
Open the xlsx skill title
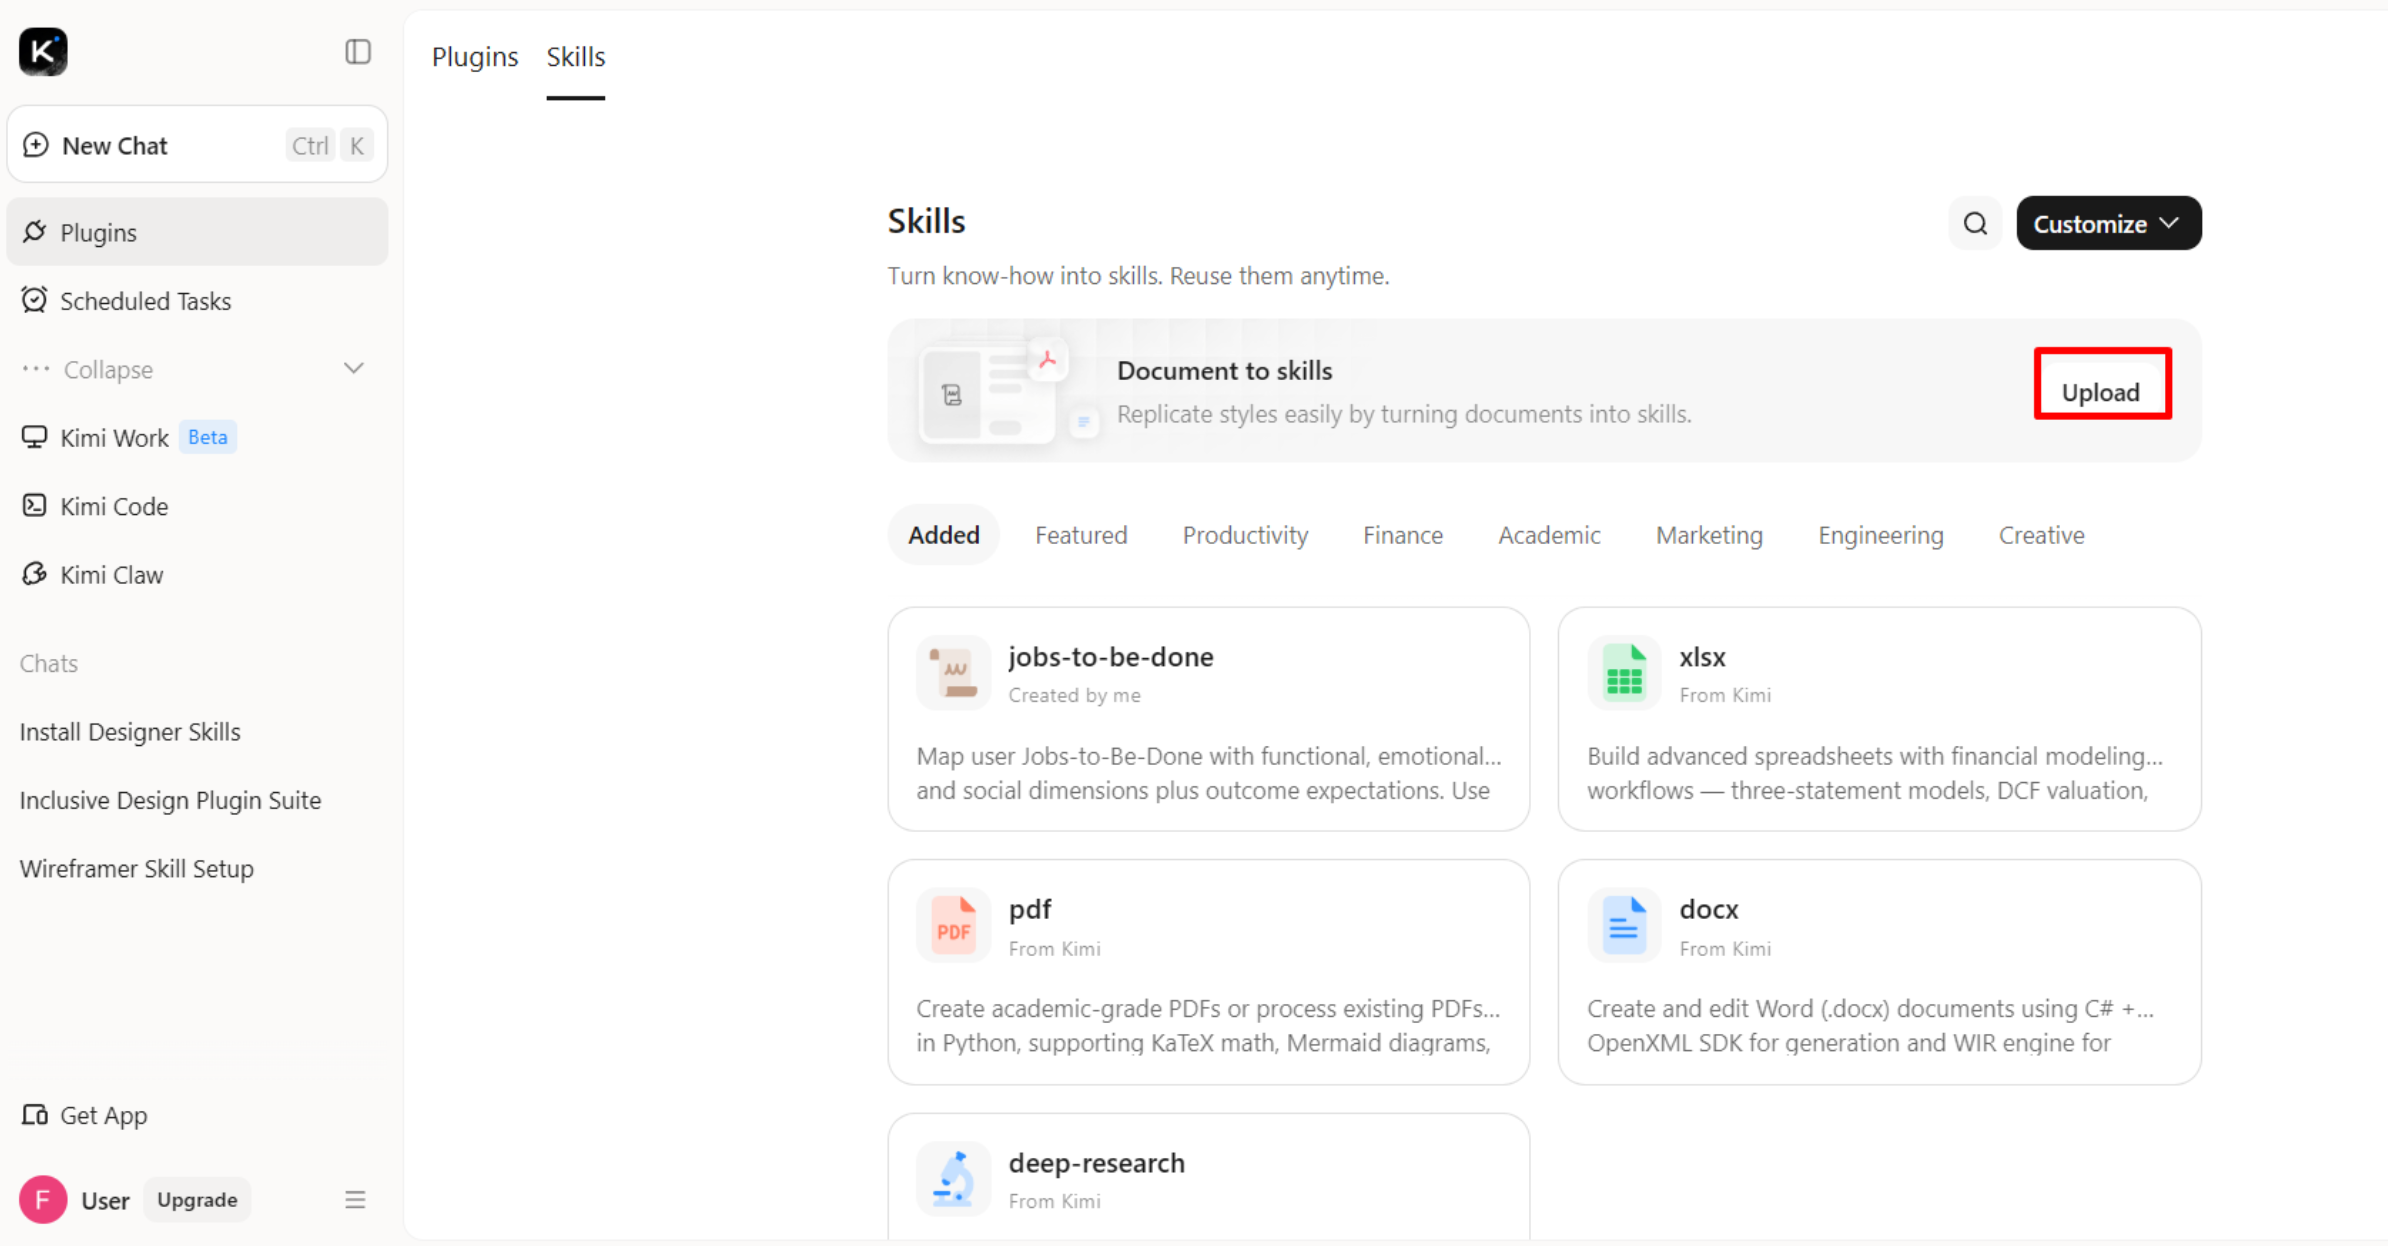point(1702,657)
